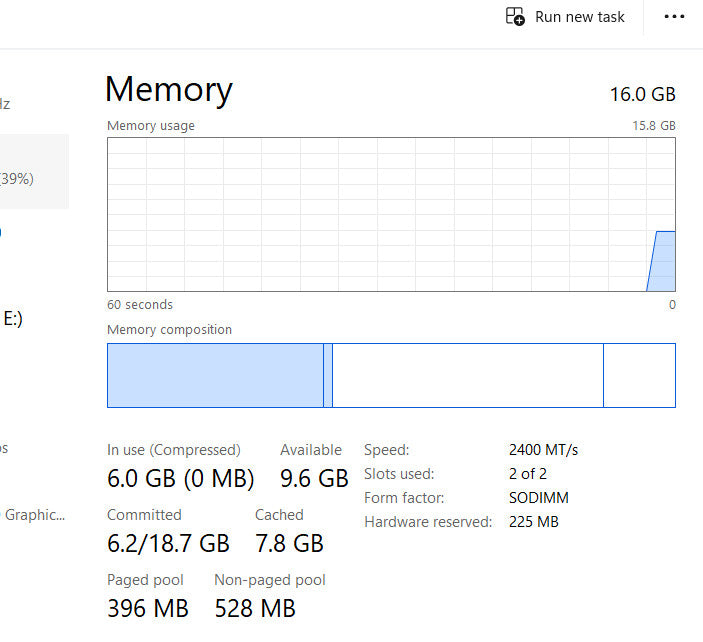Click the Memory heading title

tap(169, 90)
